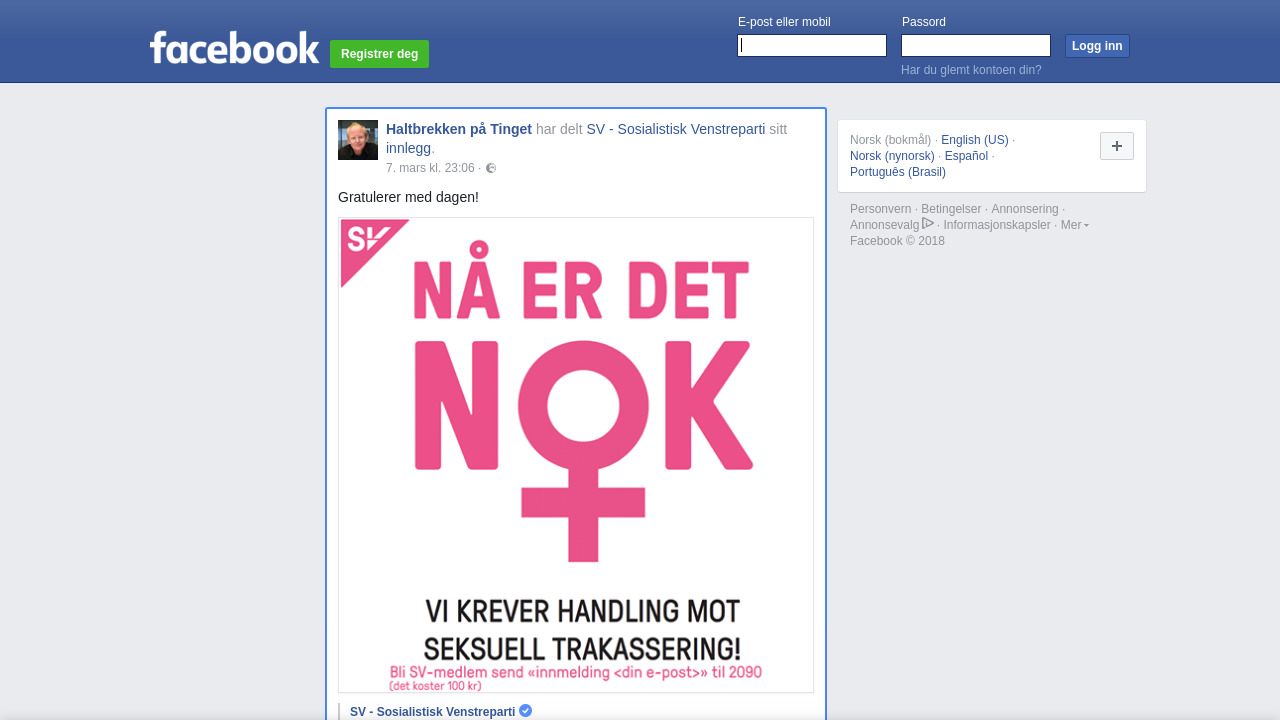Open the Personvern footer link
Viewport: 1280px width, 720px height.
[881, 209]
